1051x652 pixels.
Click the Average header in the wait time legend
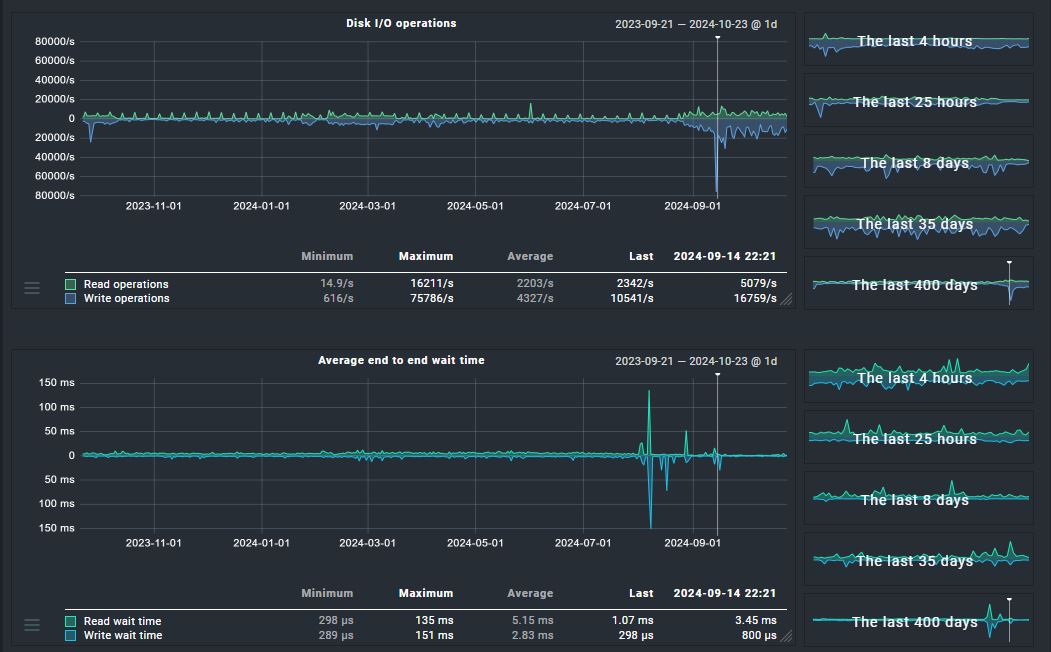(529, 594)
